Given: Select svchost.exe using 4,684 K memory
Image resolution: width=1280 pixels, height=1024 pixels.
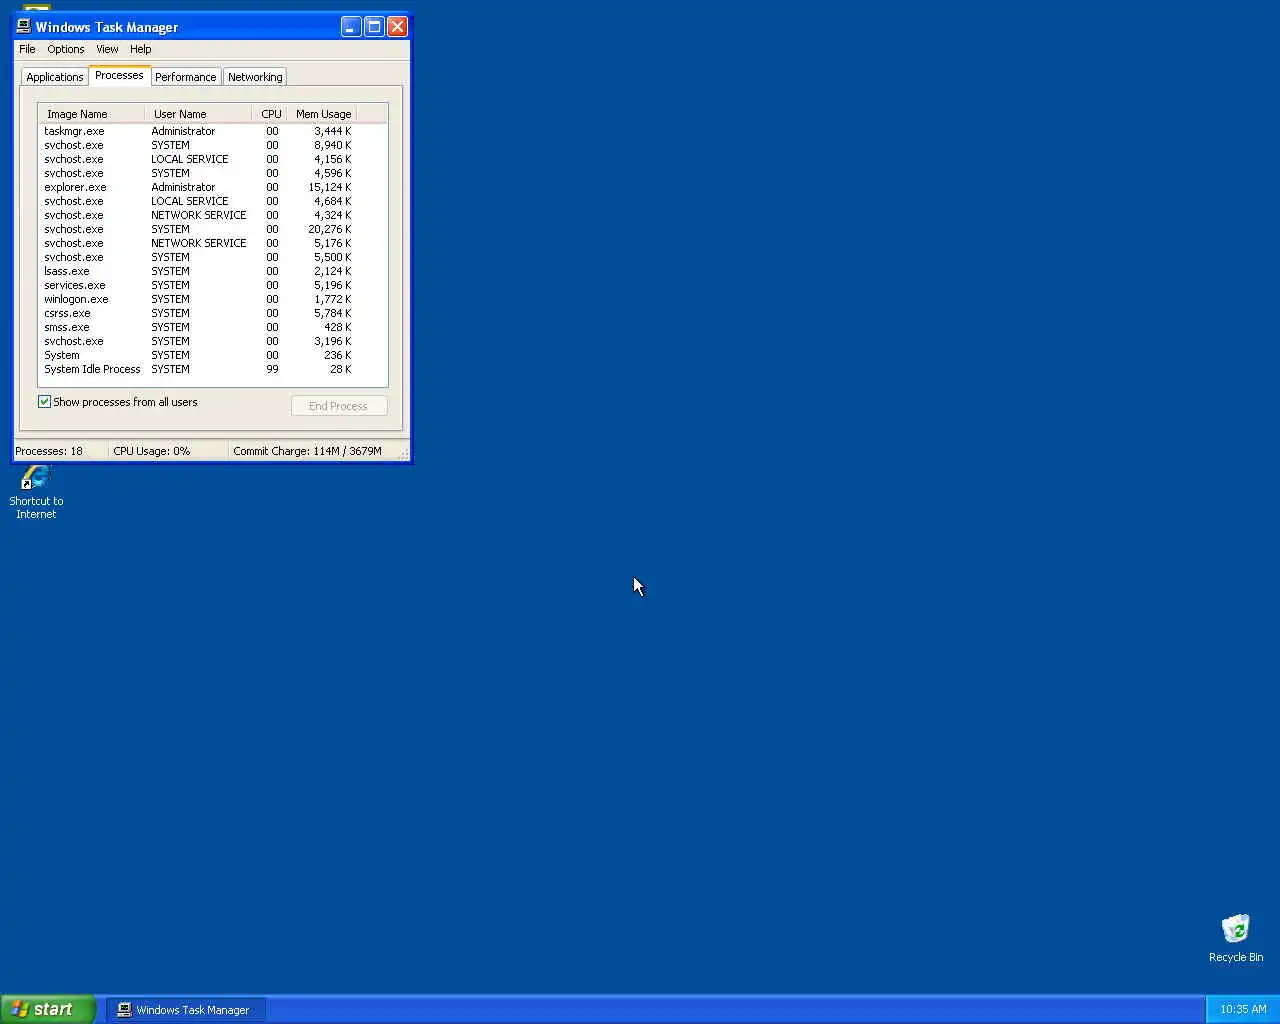Looking at the screenshot, I should [x=198, y=201].
